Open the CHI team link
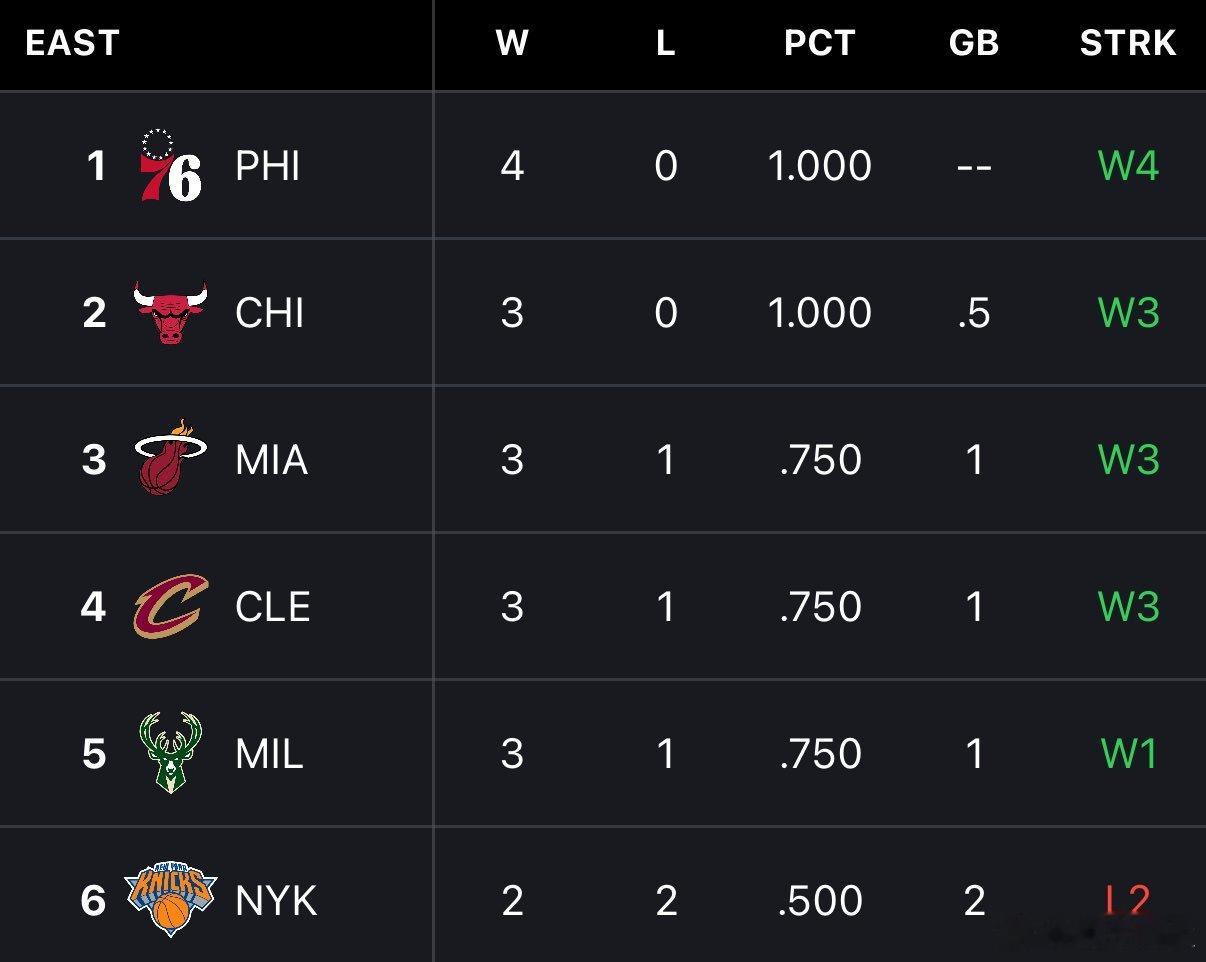 coord(269,313)
